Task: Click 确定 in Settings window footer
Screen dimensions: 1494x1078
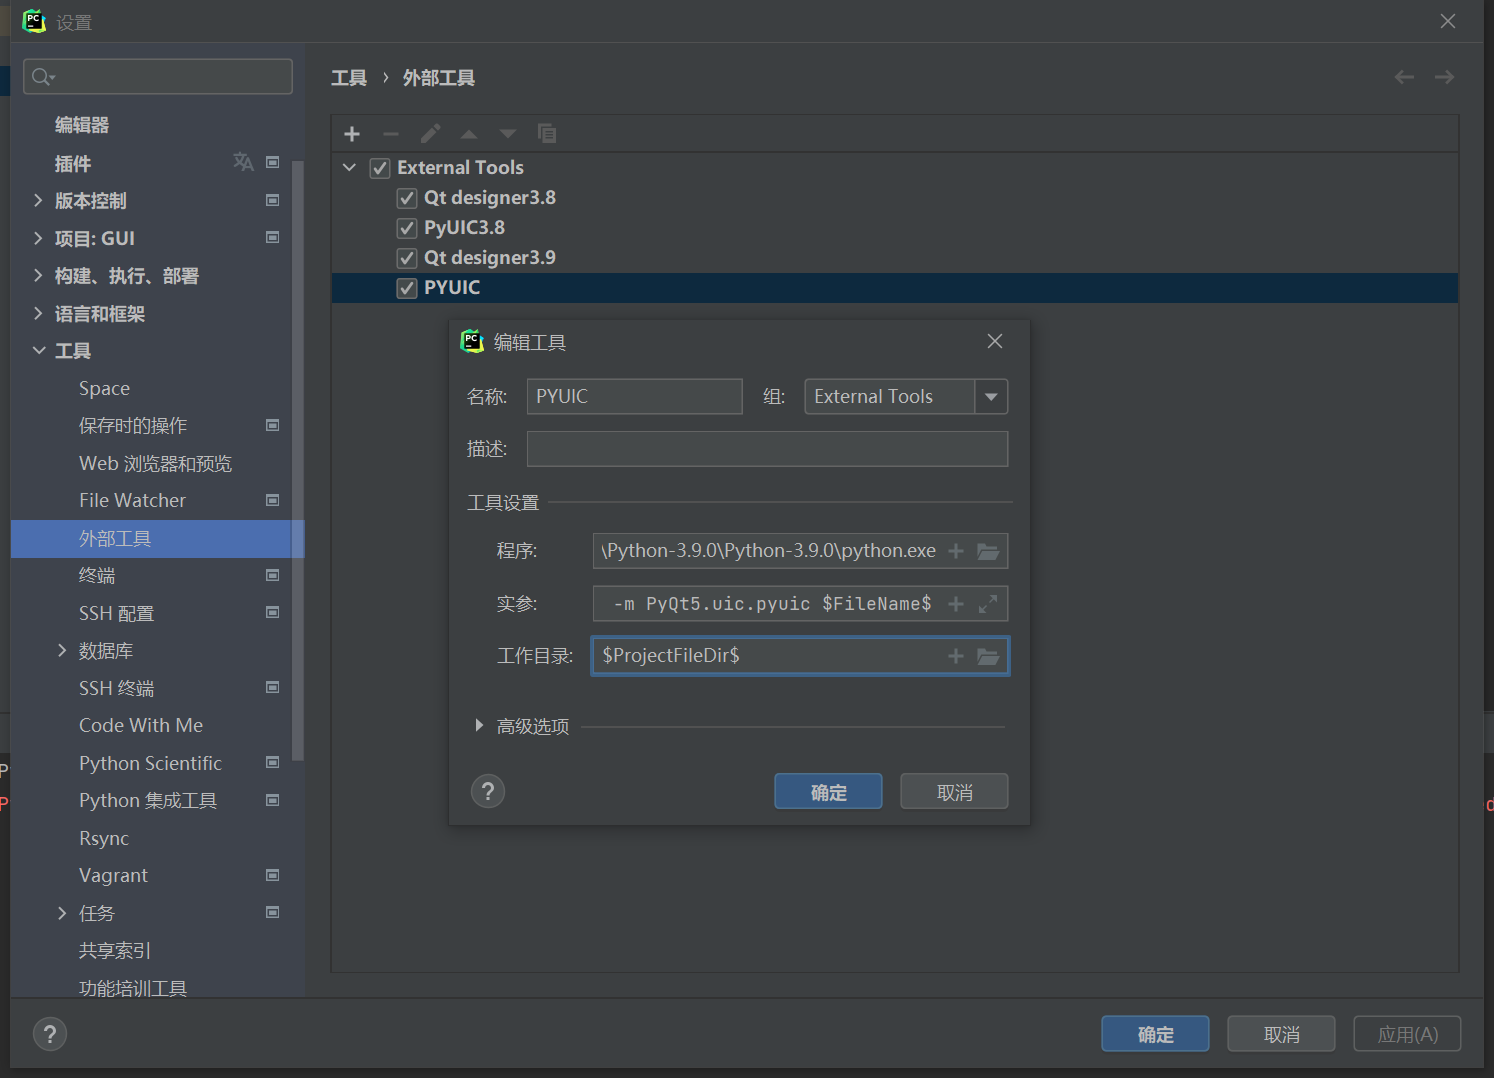Action: click(x=1155, y=1034)
